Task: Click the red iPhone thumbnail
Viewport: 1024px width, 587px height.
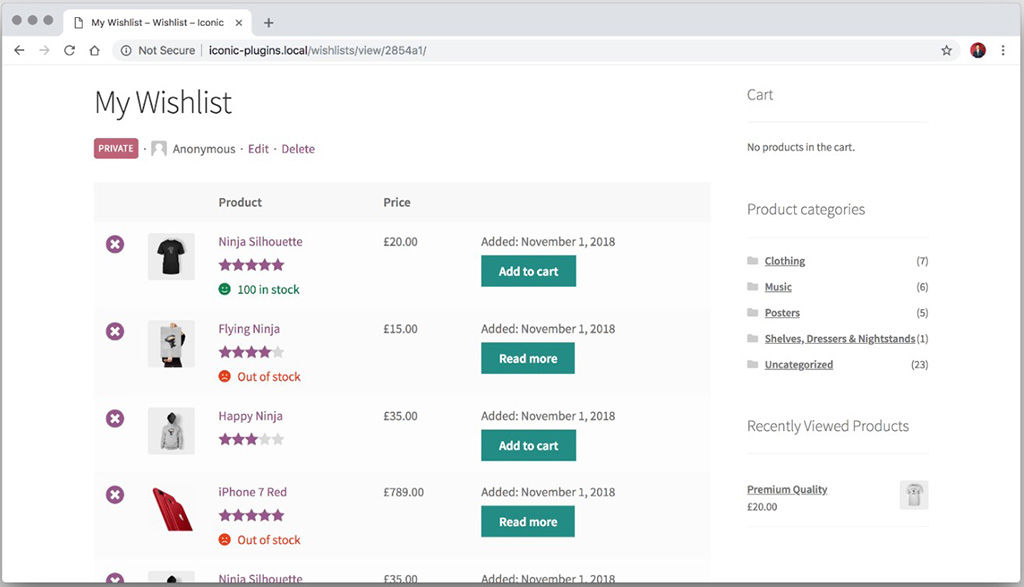Action: click(x=171, y=509)
